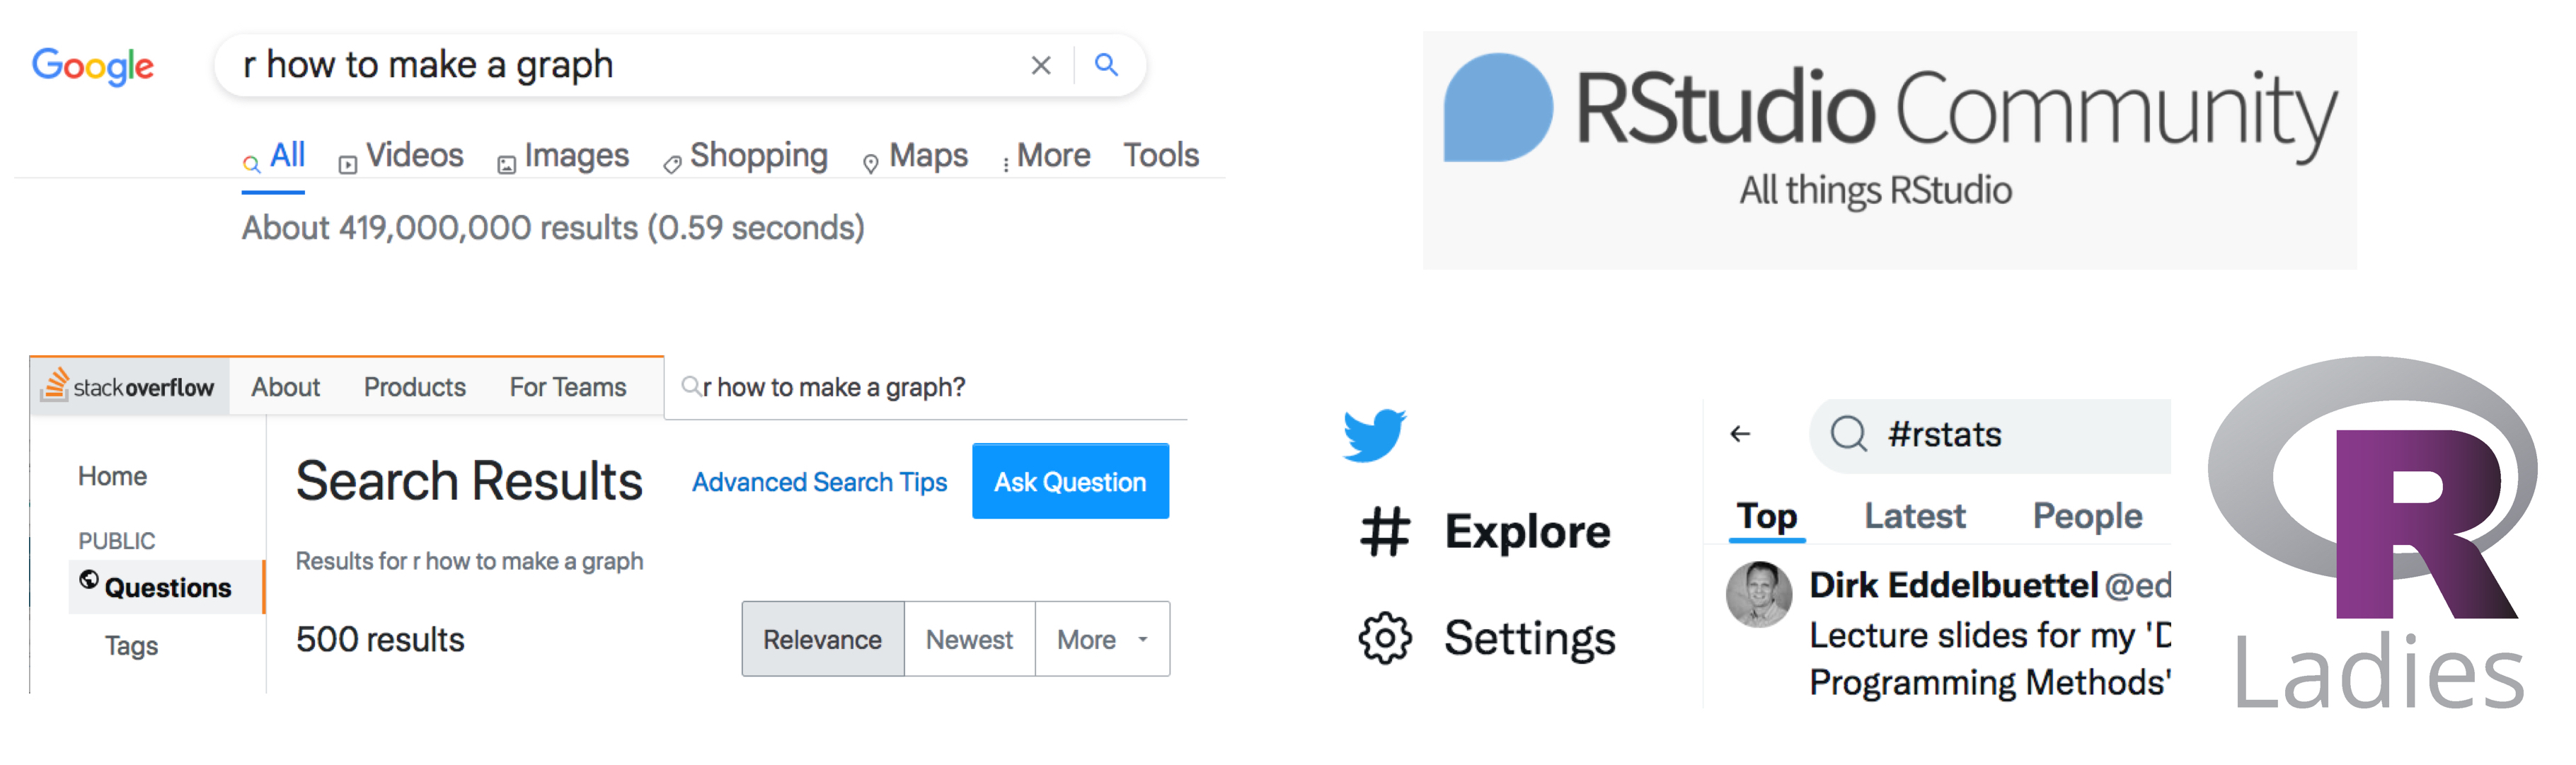
Task: Click the Twitter bird icon
Action: [x=1374, y=434]
